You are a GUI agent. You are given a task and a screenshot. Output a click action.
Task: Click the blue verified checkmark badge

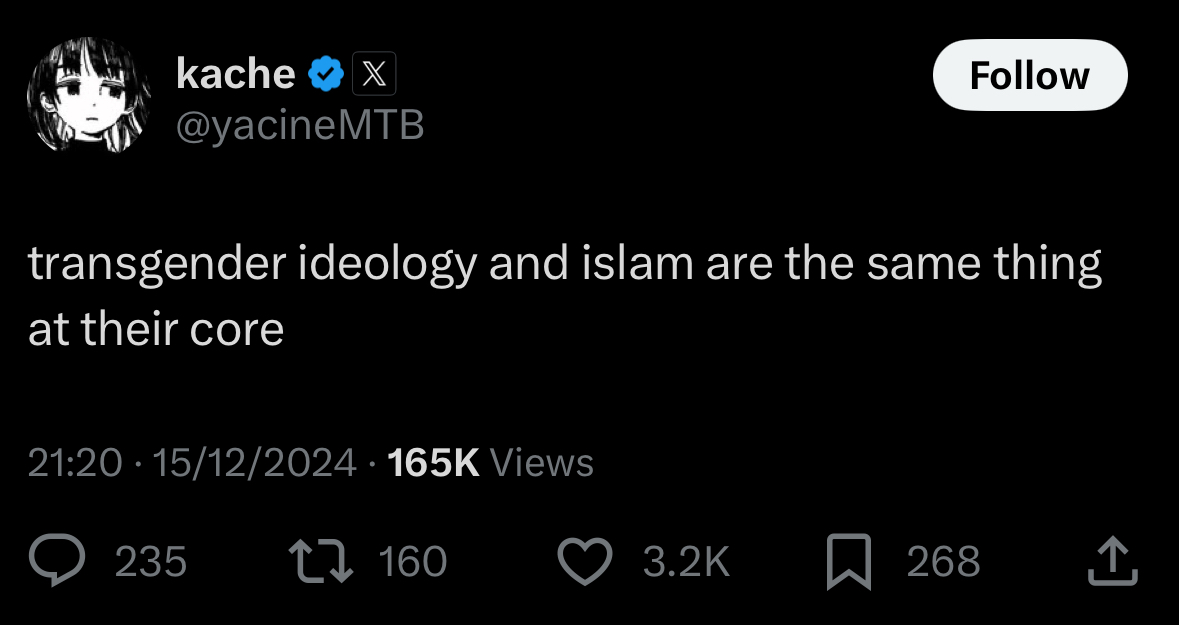pyautogui.click(x=325, y=74)
